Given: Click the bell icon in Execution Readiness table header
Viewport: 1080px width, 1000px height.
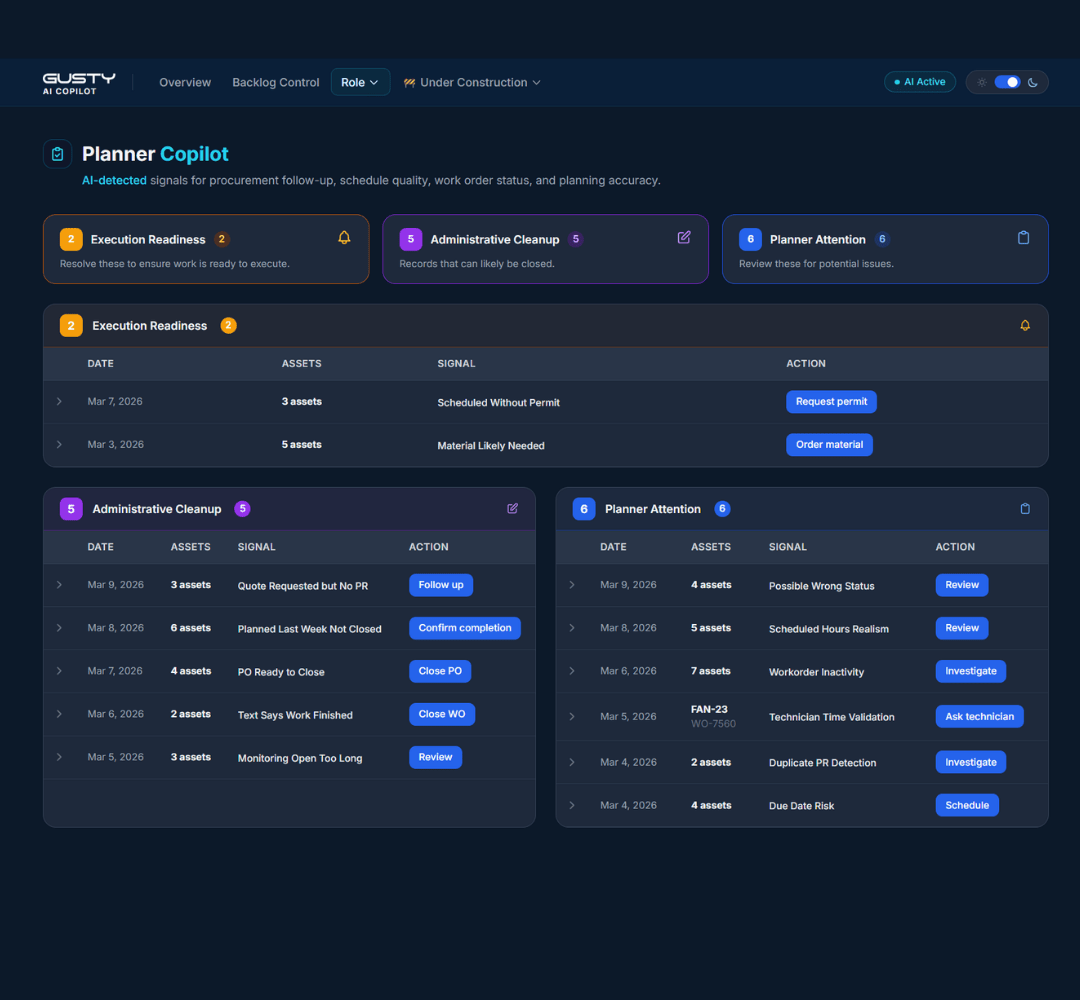Looking at the screenshot, I should [1024, 325].
